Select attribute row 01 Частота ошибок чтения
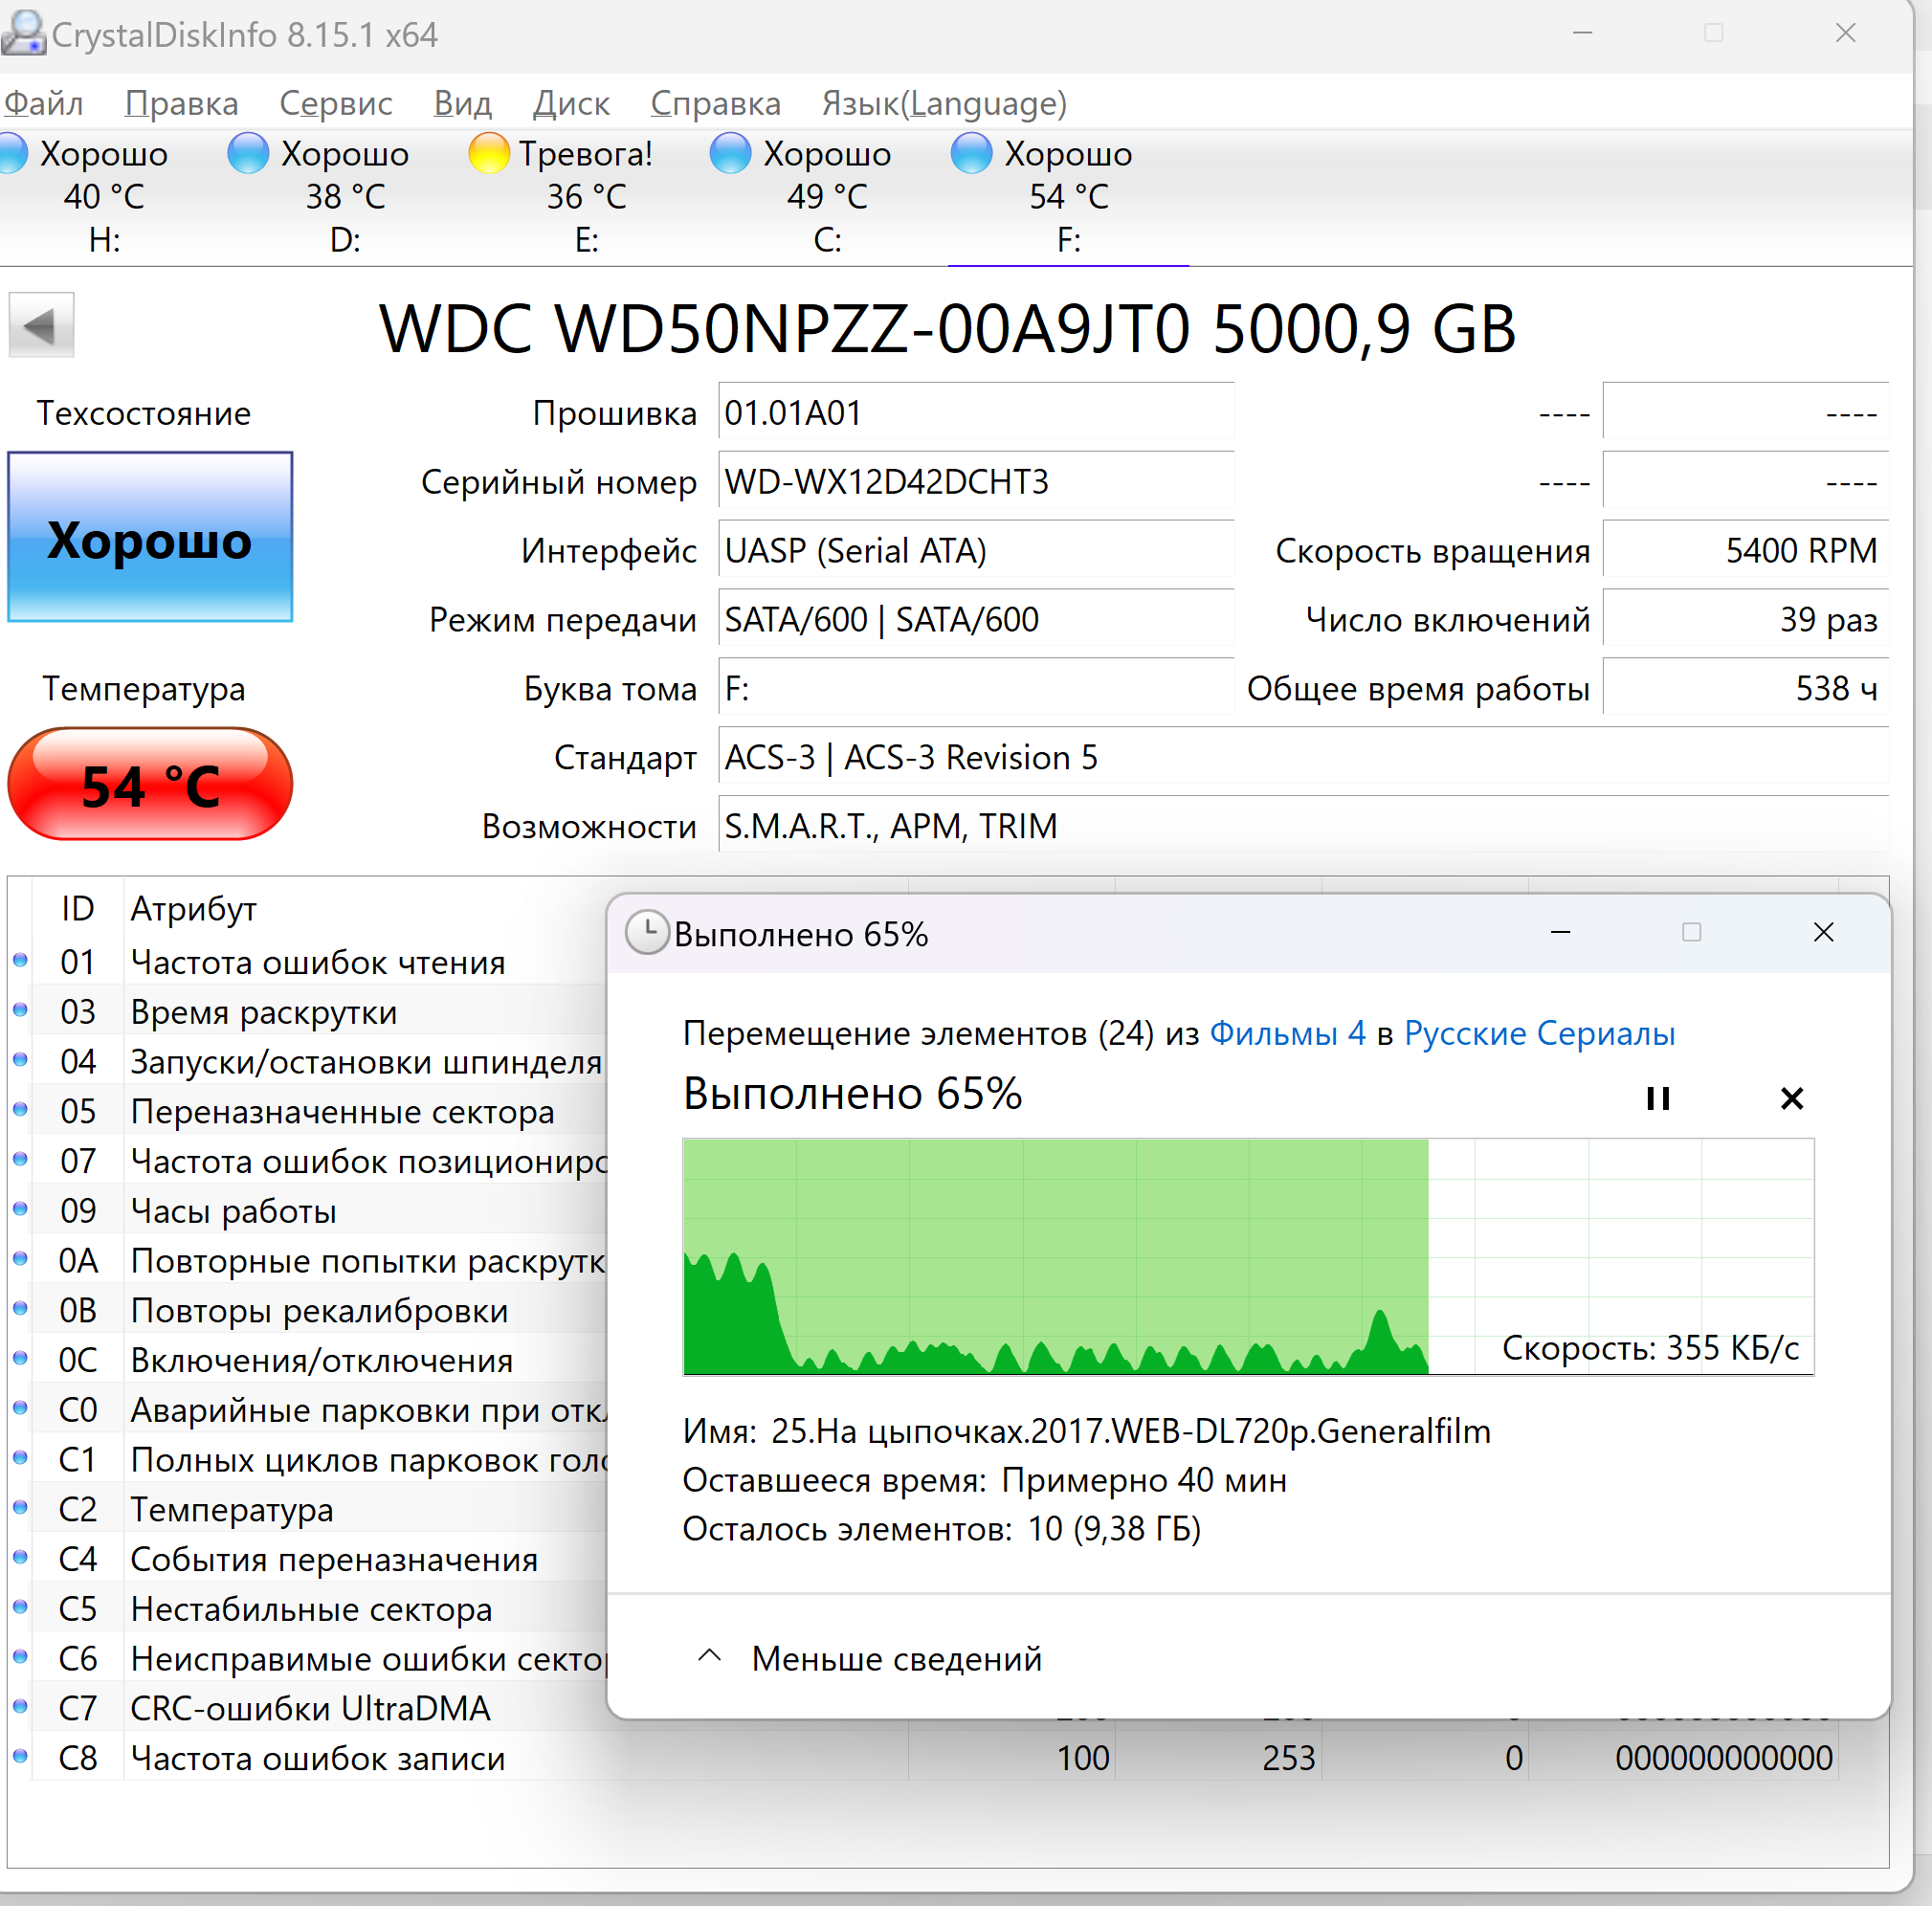 point(308,962)
